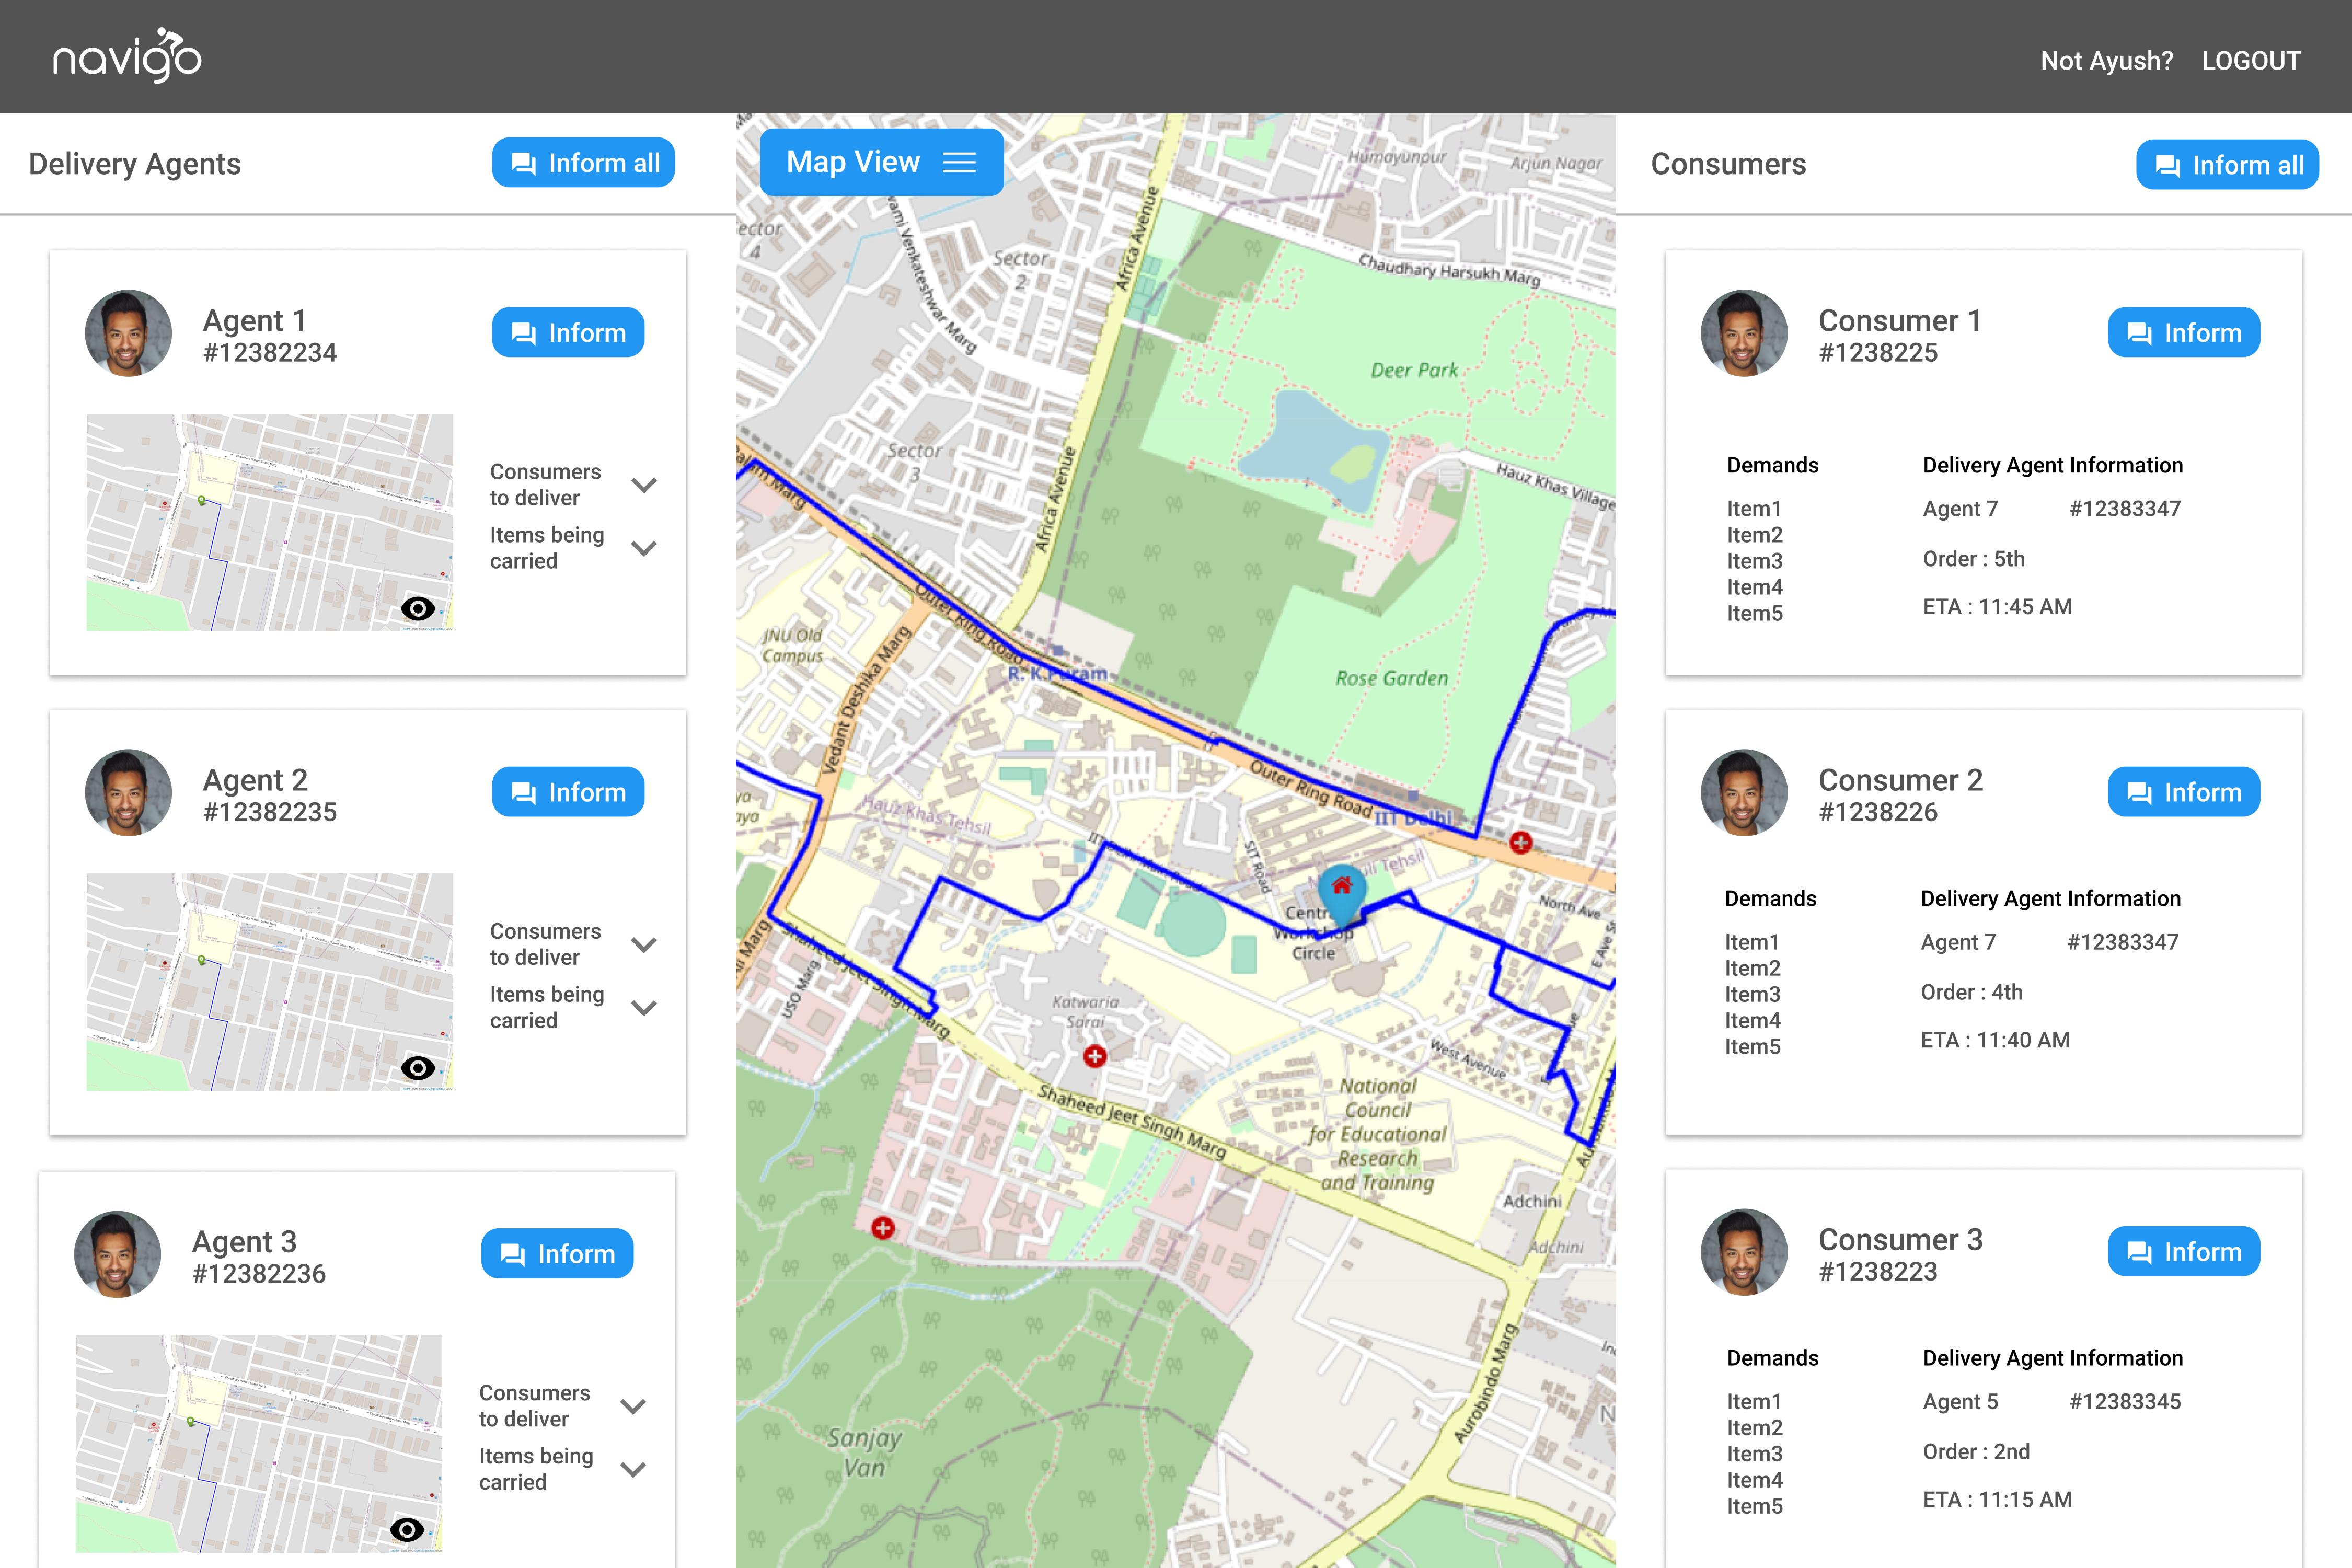This screenshot has height=1568, width=2352.
Task: Expand Agent 2 Items being carried
Action: [x=644, y=1008]
